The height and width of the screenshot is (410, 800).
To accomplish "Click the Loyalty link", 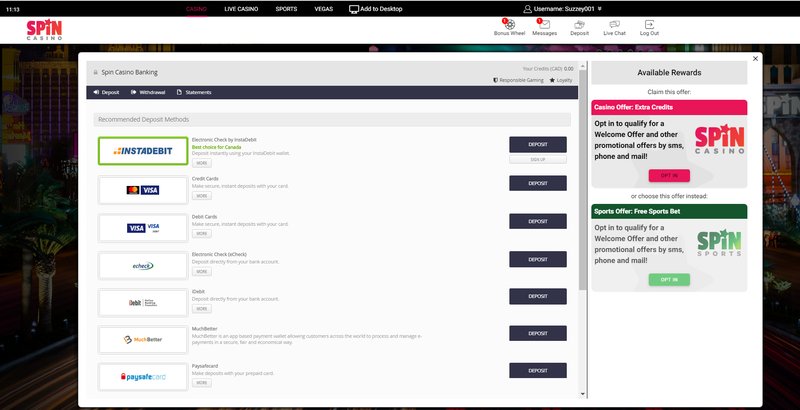I will 564,80.
